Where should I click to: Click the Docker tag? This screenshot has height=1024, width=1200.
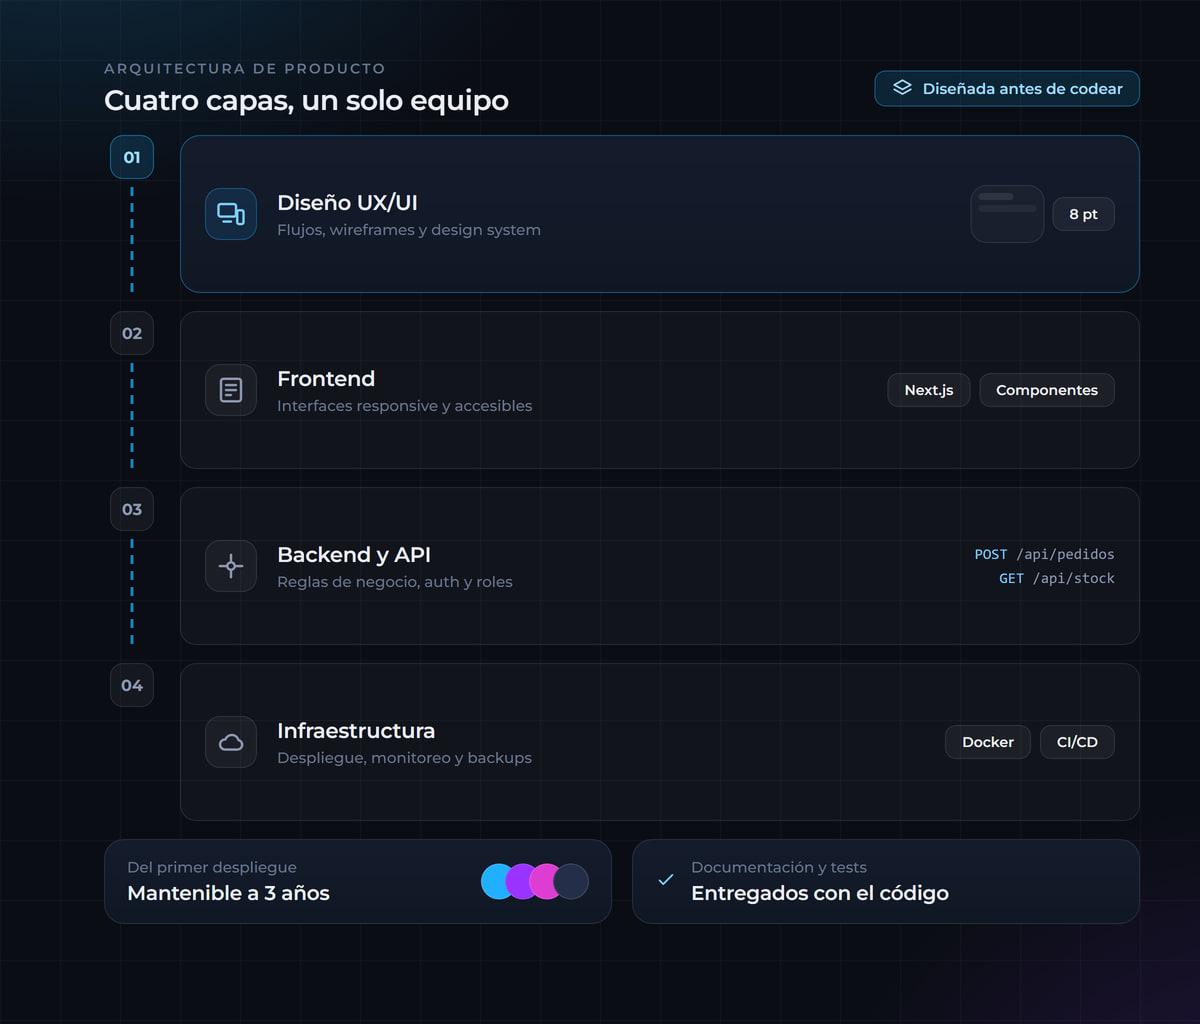988,742
